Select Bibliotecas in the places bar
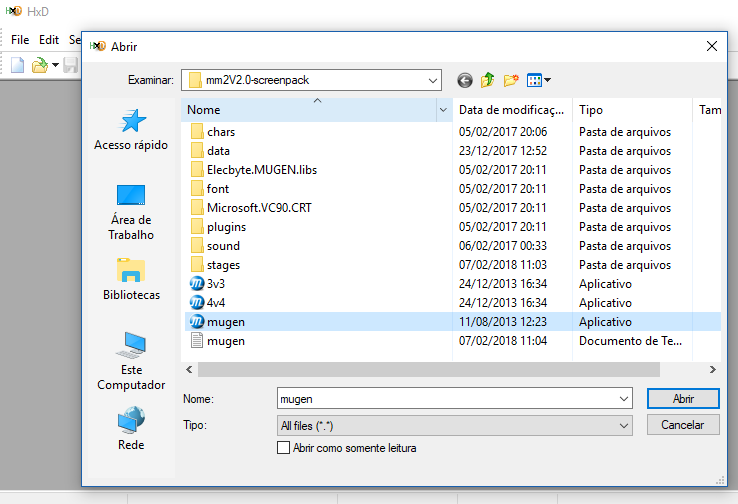 pos(131,280)
